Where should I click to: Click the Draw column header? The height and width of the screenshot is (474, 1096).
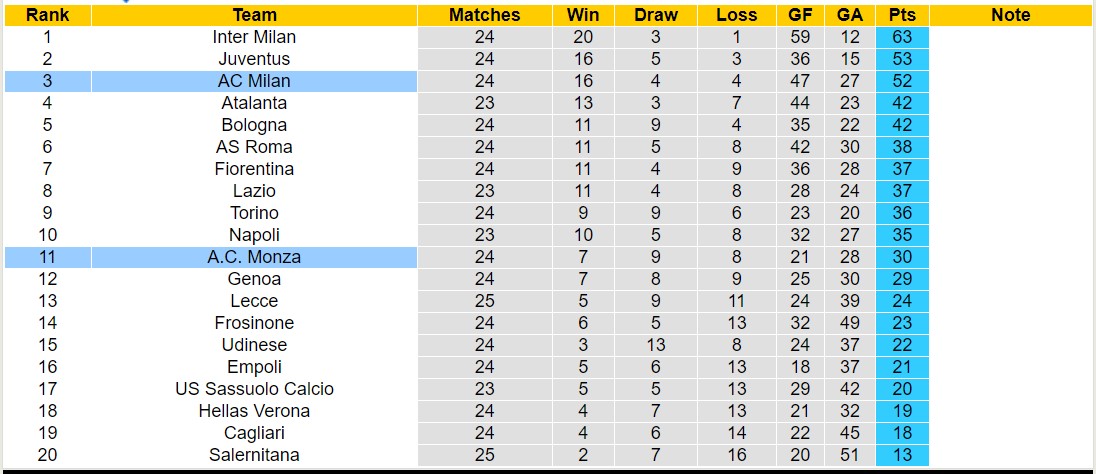(656, 15)
